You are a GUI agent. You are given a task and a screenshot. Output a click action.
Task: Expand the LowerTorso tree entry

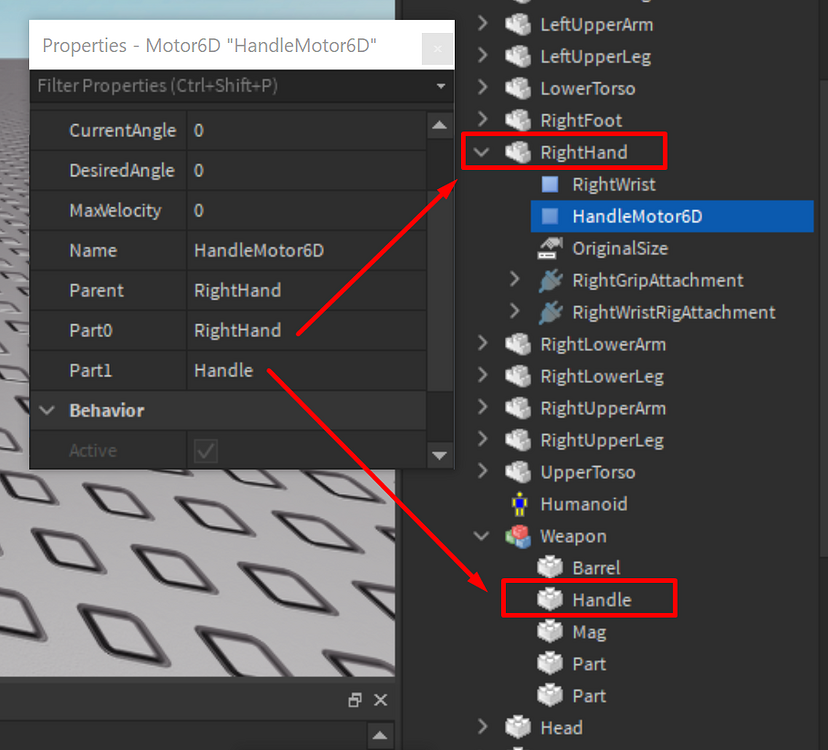pyautogui.click(x=481, y=88)
